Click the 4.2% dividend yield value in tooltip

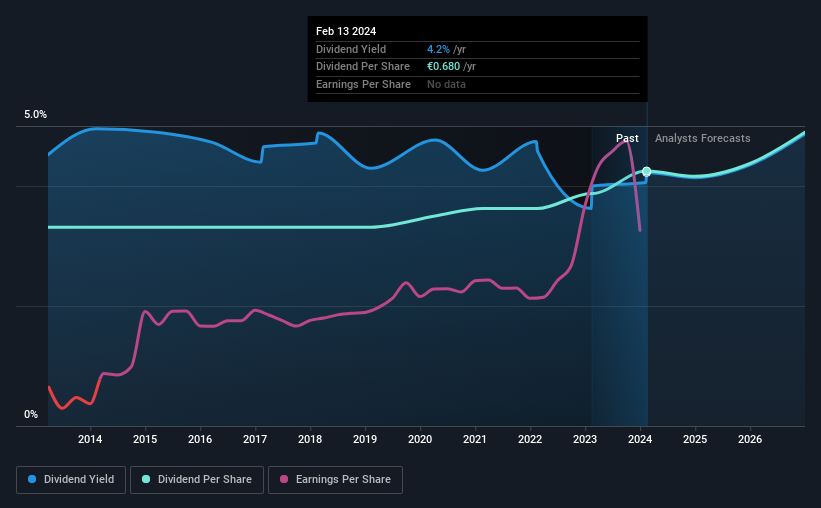[438, 49]
